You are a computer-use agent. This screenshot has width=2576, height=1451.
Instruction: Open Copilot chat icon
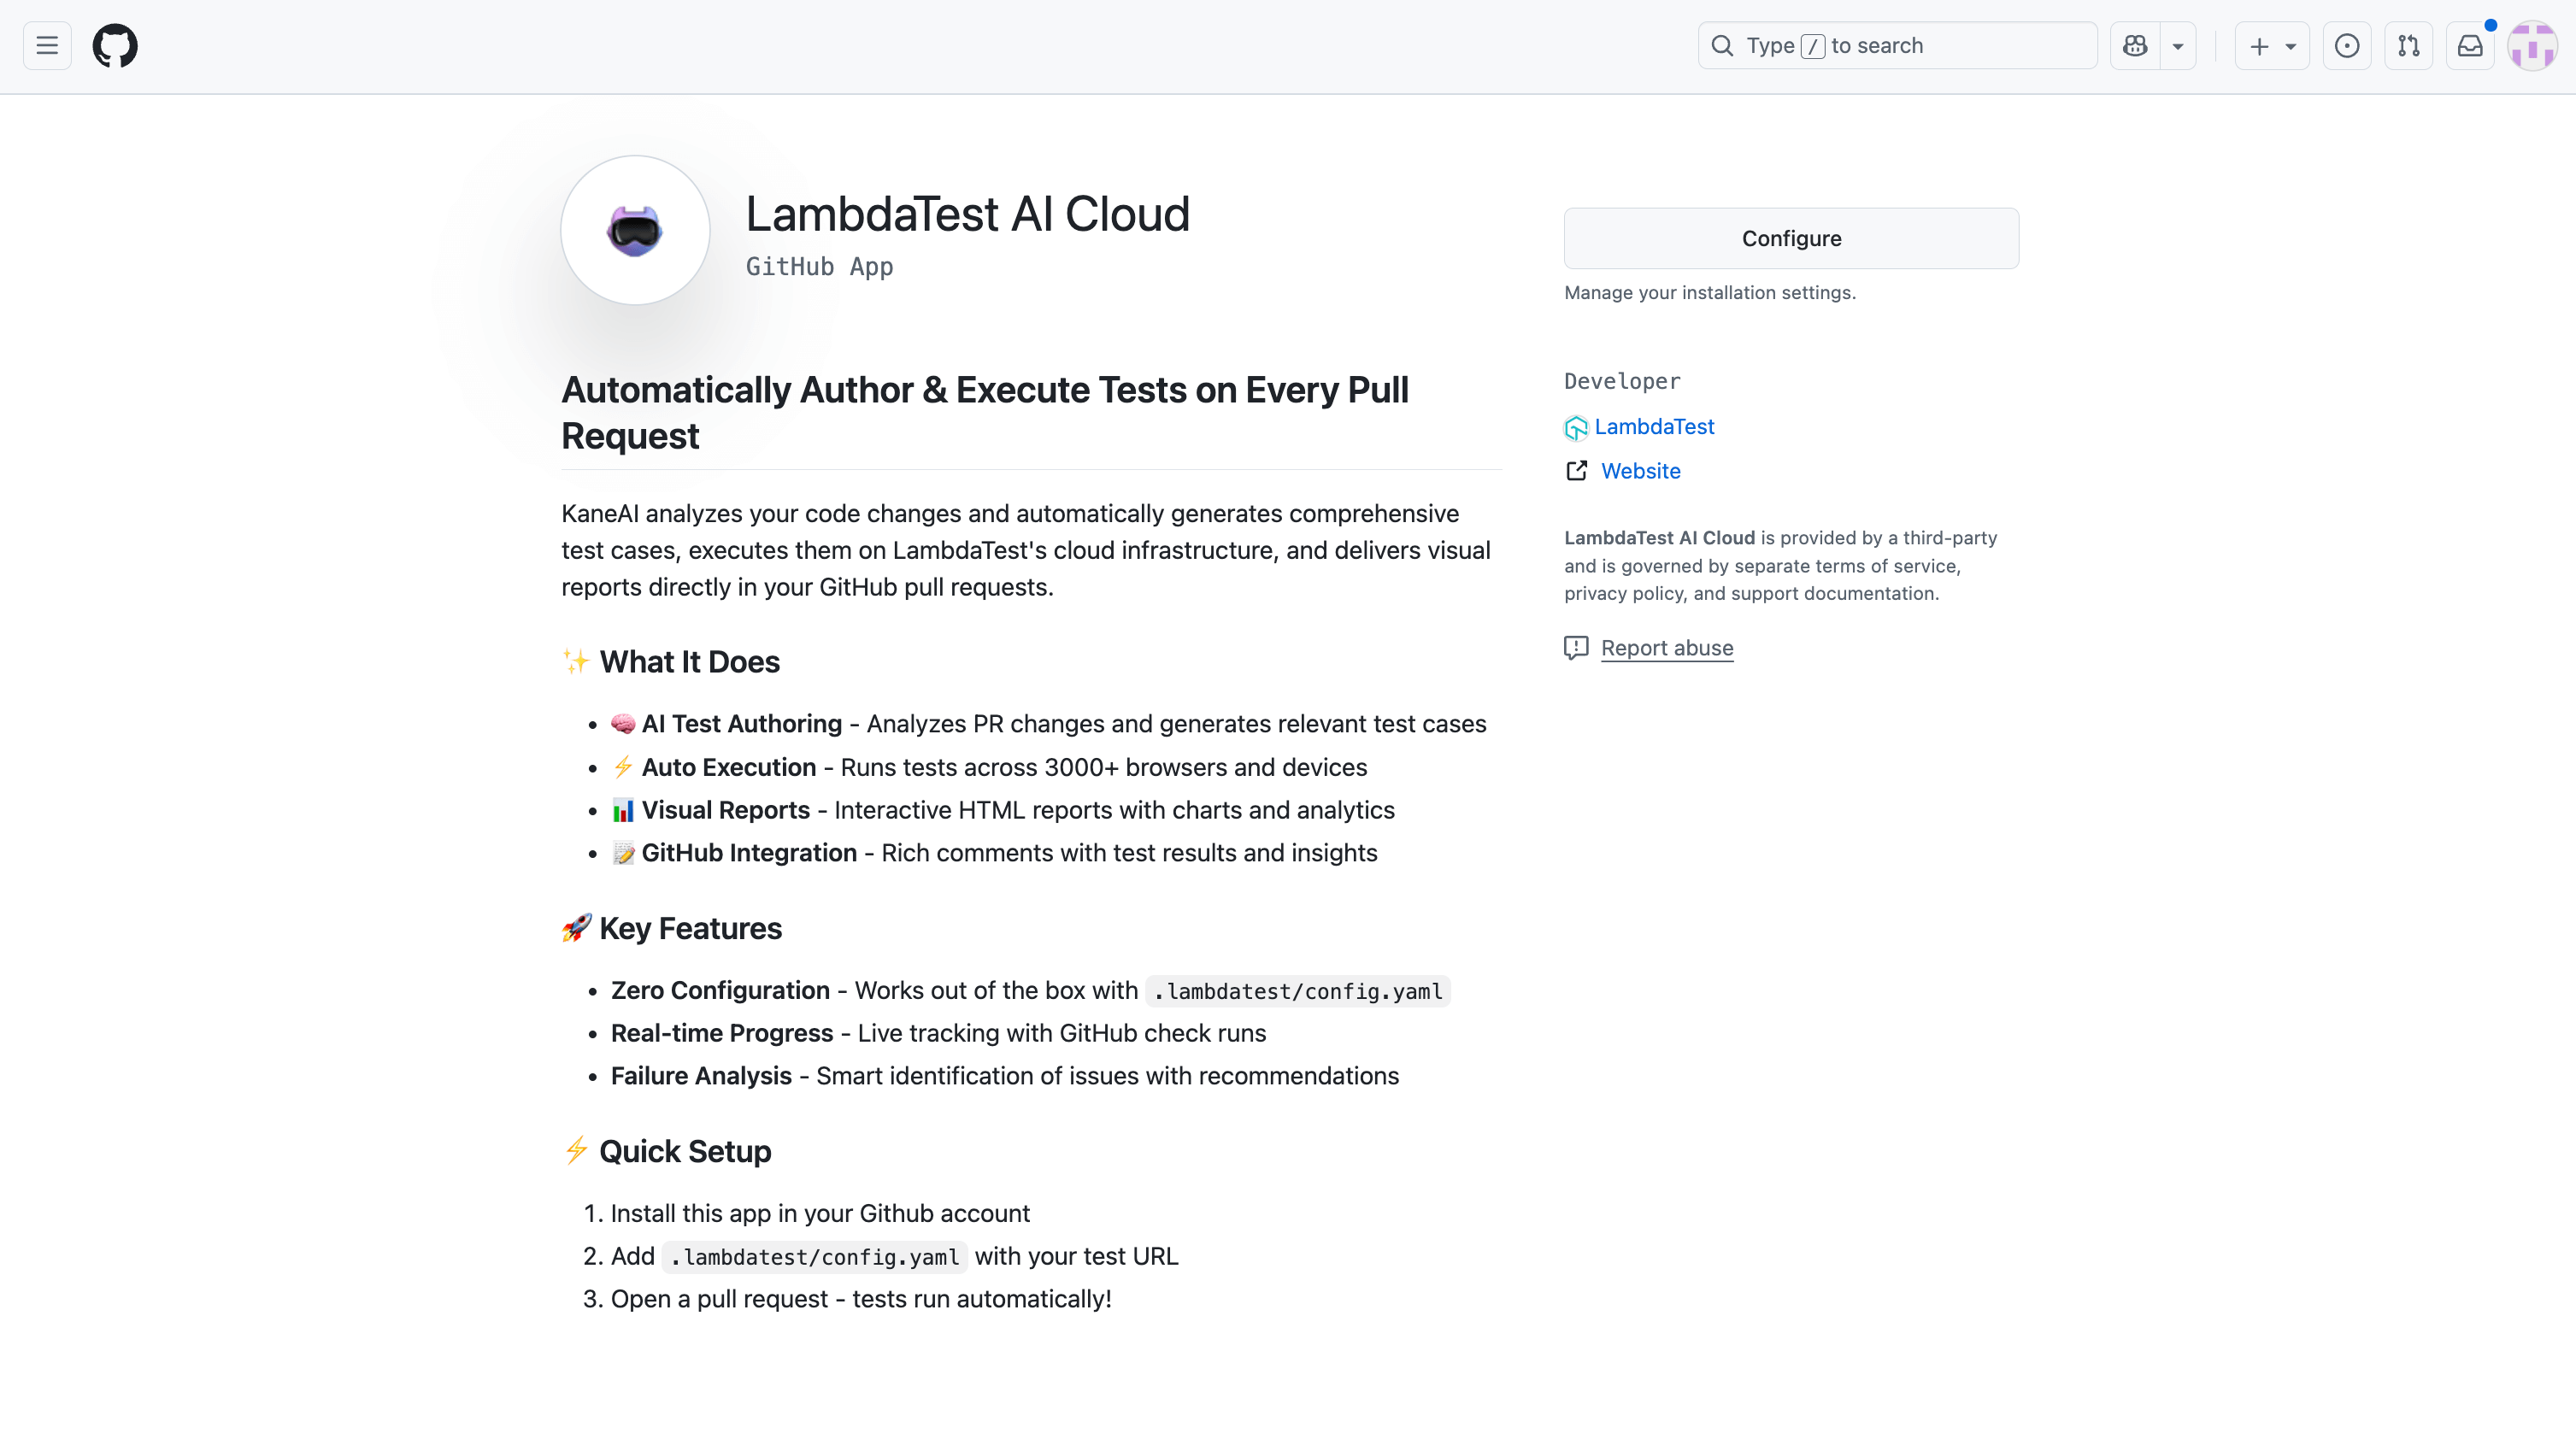2135,46
